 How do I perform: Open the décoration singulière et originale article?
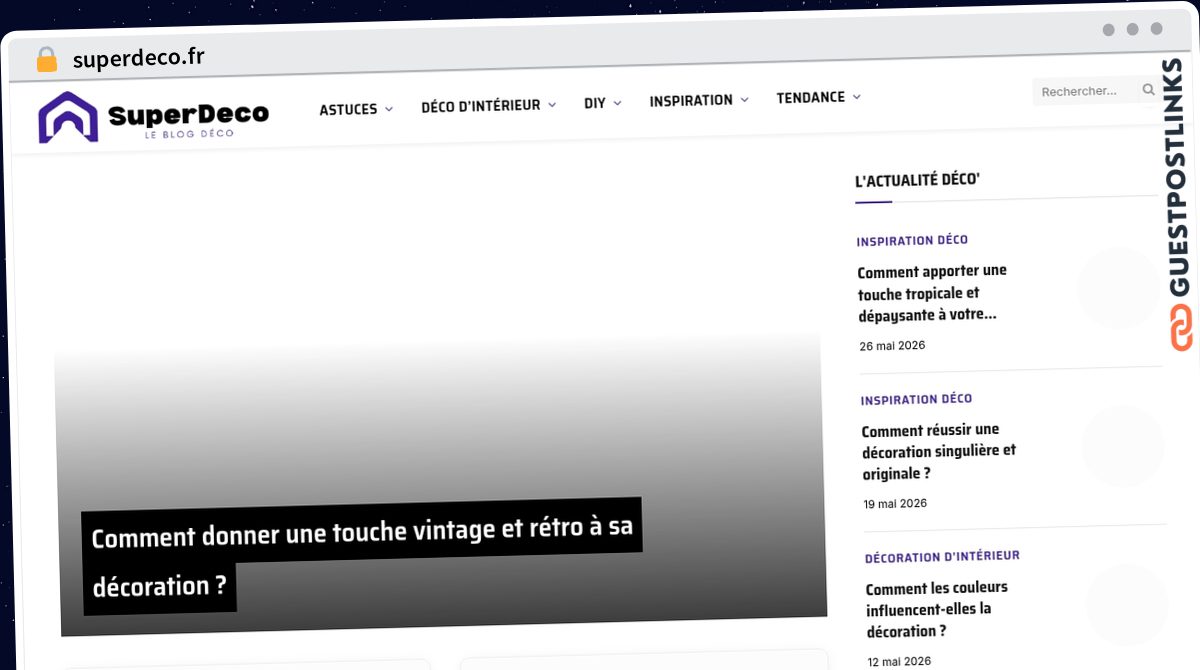(x=938, y=451)
